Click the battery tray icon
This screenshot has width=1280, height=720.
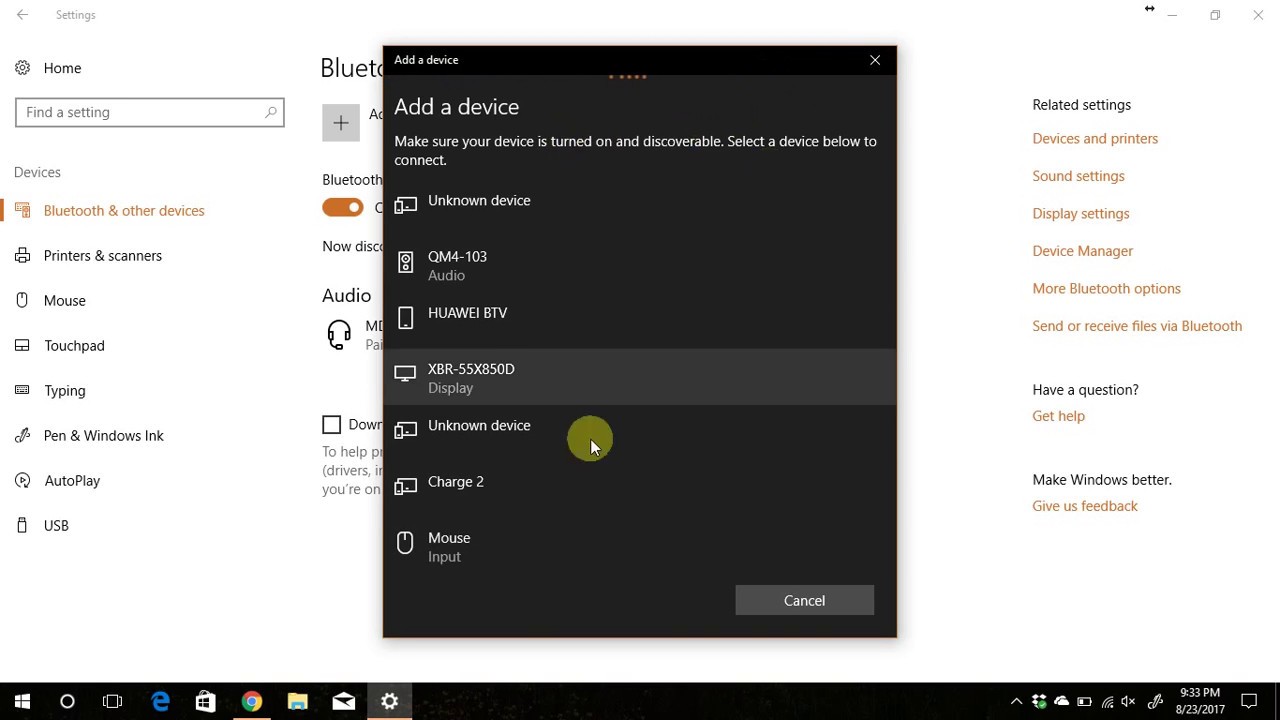1084,702
